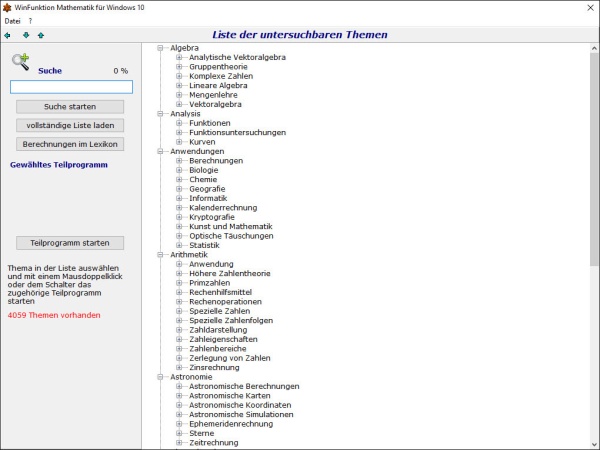Expand the Chemie node
Screen dimensions: 600x450
tap(179, 179)
